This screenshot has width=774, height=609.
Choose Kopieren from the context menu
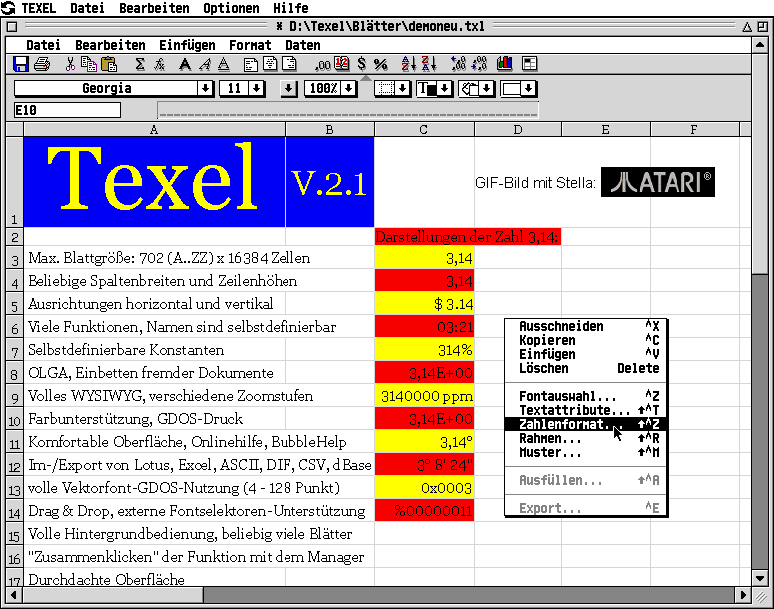click(586, 340)
